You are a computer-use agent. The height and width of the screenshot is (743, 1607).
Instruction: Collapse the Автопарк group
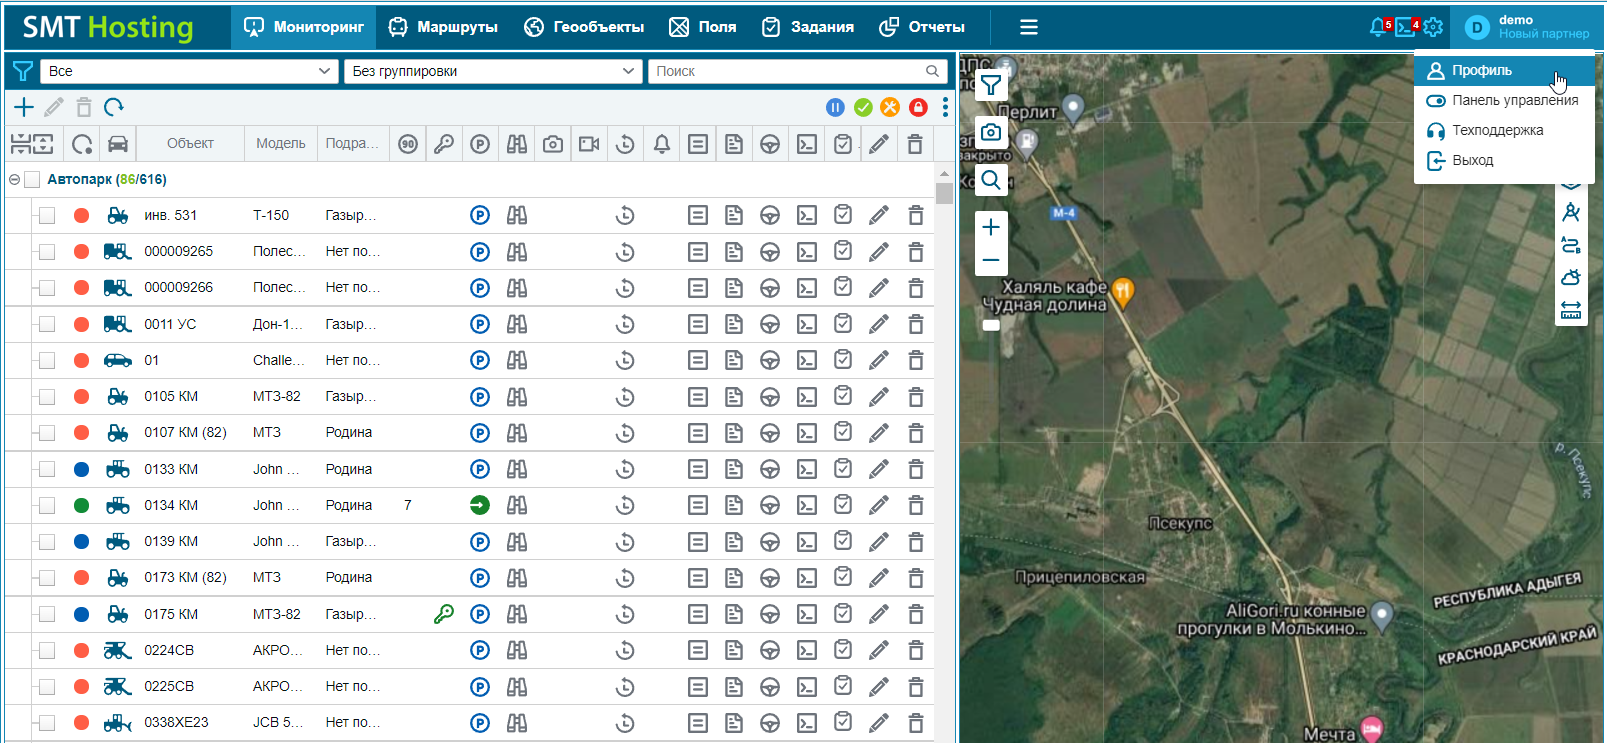[x=14, y=180]
